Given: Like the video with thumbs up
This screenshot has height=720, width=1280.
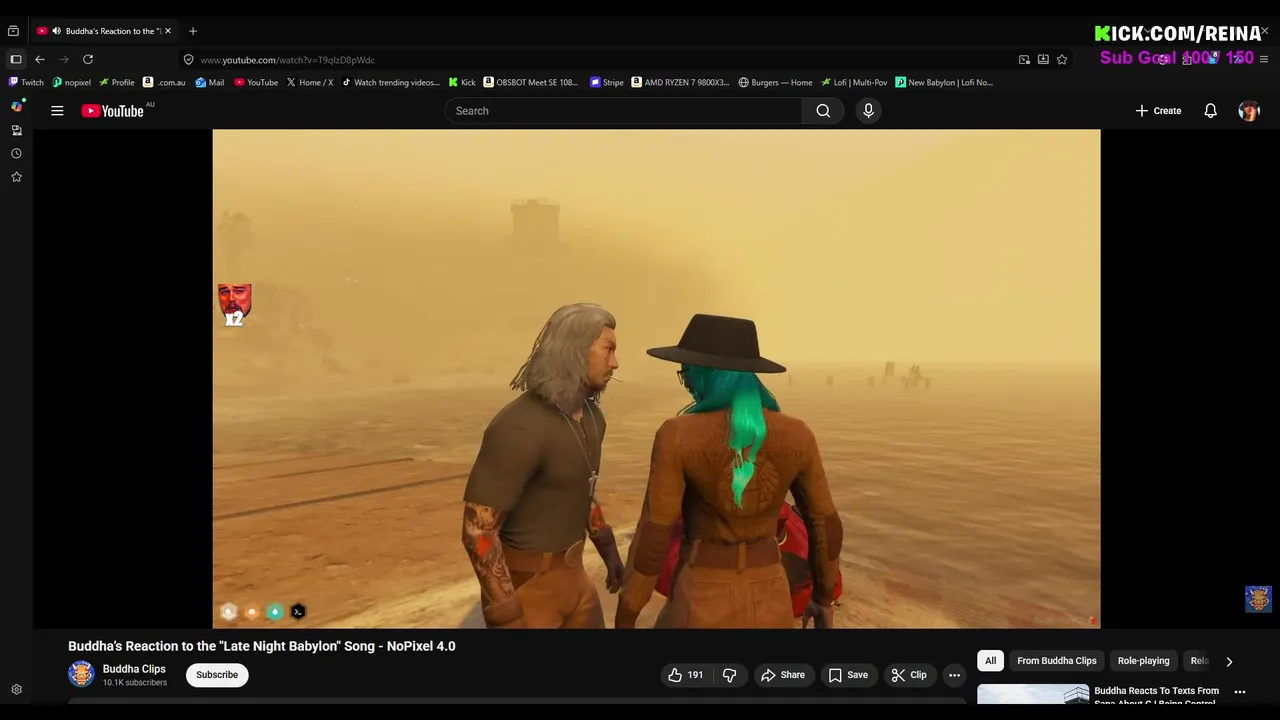Looking at the screenshot, I should tap(686, 675).
